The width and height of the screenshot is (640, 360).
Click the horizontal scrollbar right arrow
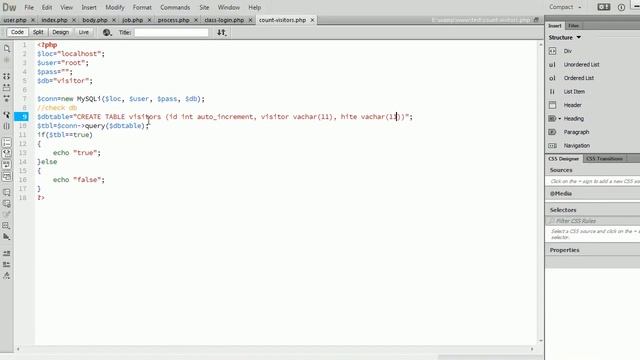coord(532,349)
